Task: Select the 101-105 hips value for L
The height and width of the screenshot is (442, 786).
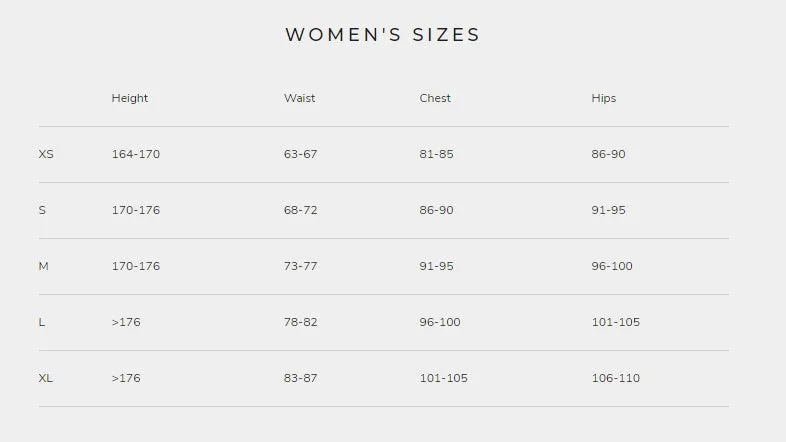Action: point(616,322)
